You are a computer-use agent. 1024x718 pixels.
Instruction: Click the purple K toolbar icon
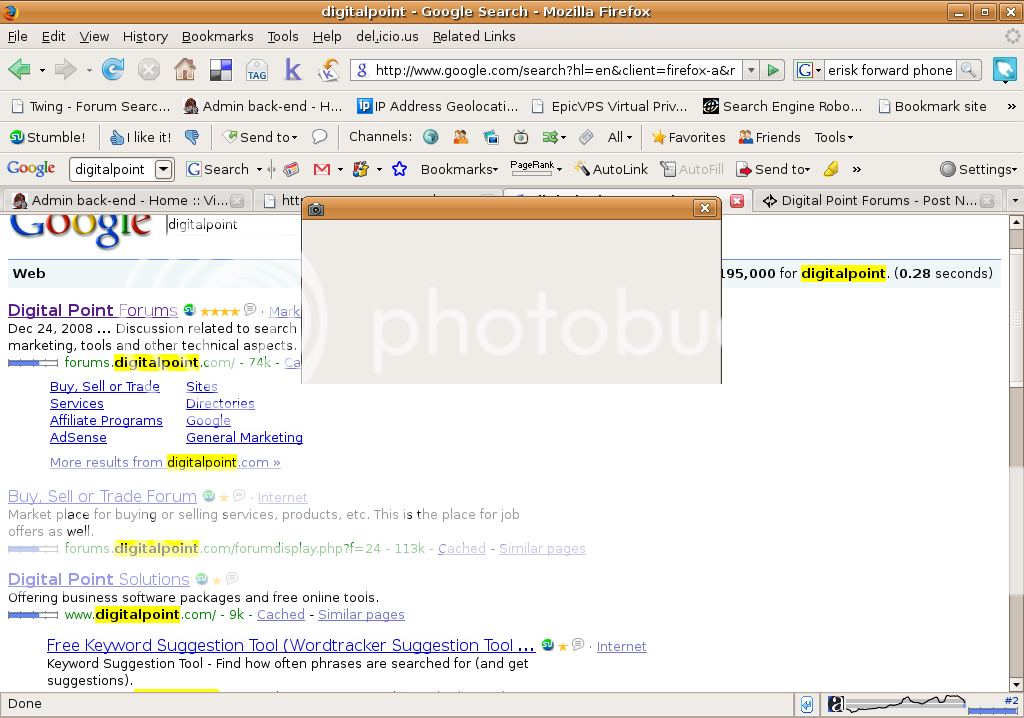[x=293, y=69]
